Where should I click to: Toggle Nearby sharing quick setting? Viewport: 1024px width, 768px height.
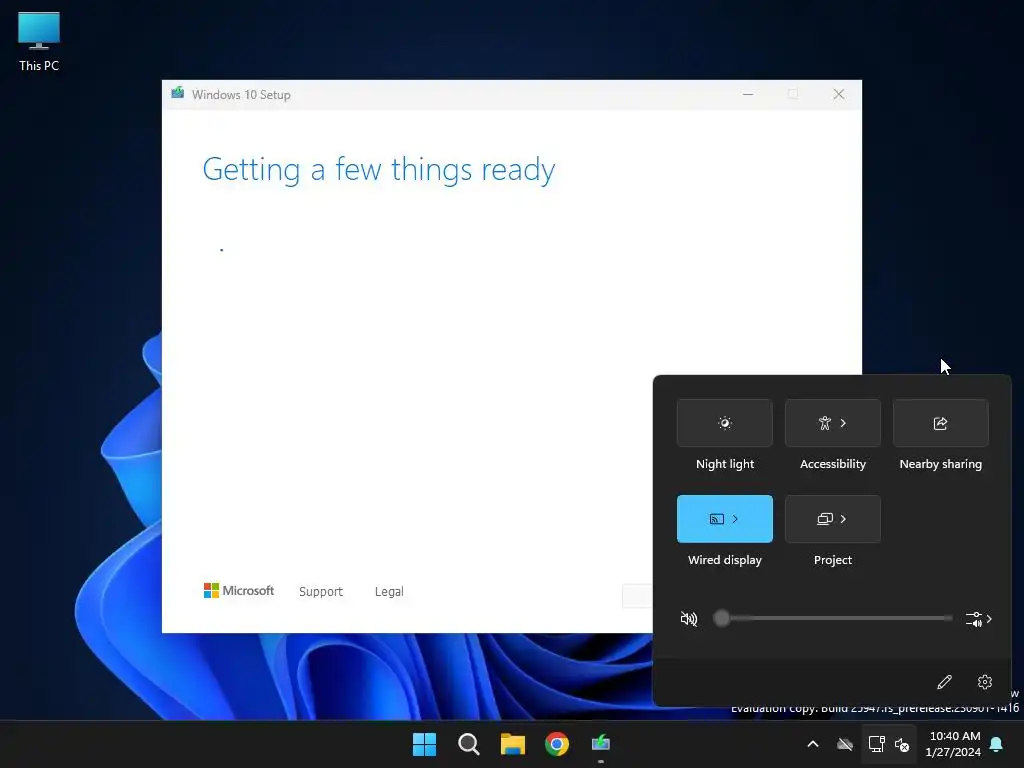940,423
